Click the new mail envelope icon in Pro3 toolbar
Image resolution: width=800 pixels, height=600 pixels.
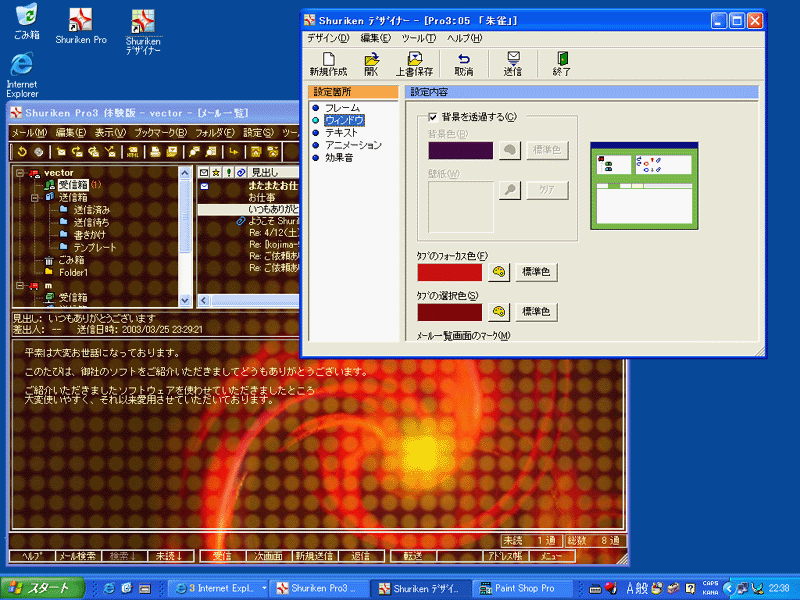[61, 152]
